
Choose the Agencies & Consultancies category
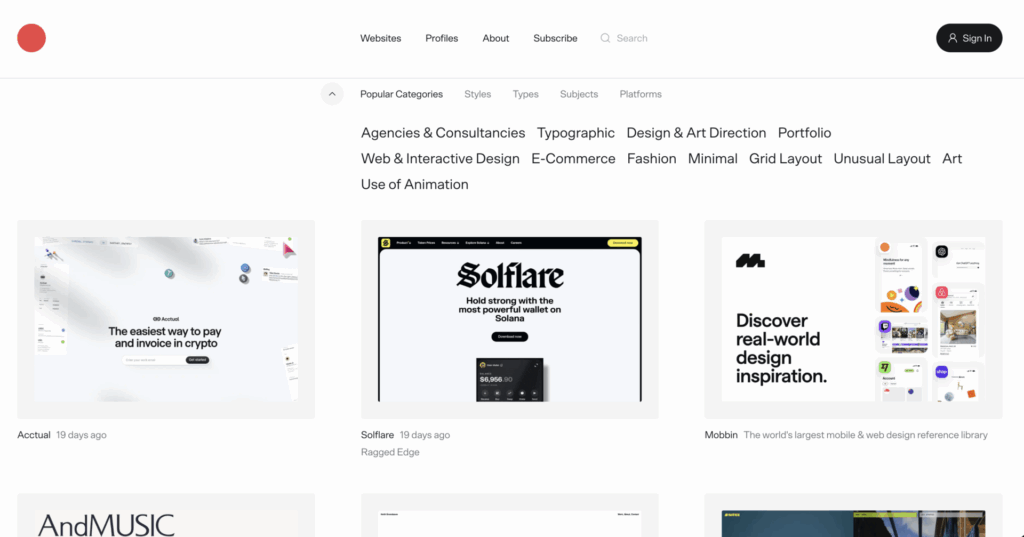pyautogui.click(x=443, y=133)
